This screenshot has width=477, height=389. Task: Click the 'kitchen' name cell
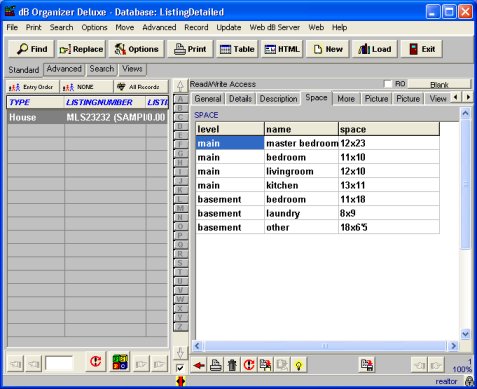(301, 185)
